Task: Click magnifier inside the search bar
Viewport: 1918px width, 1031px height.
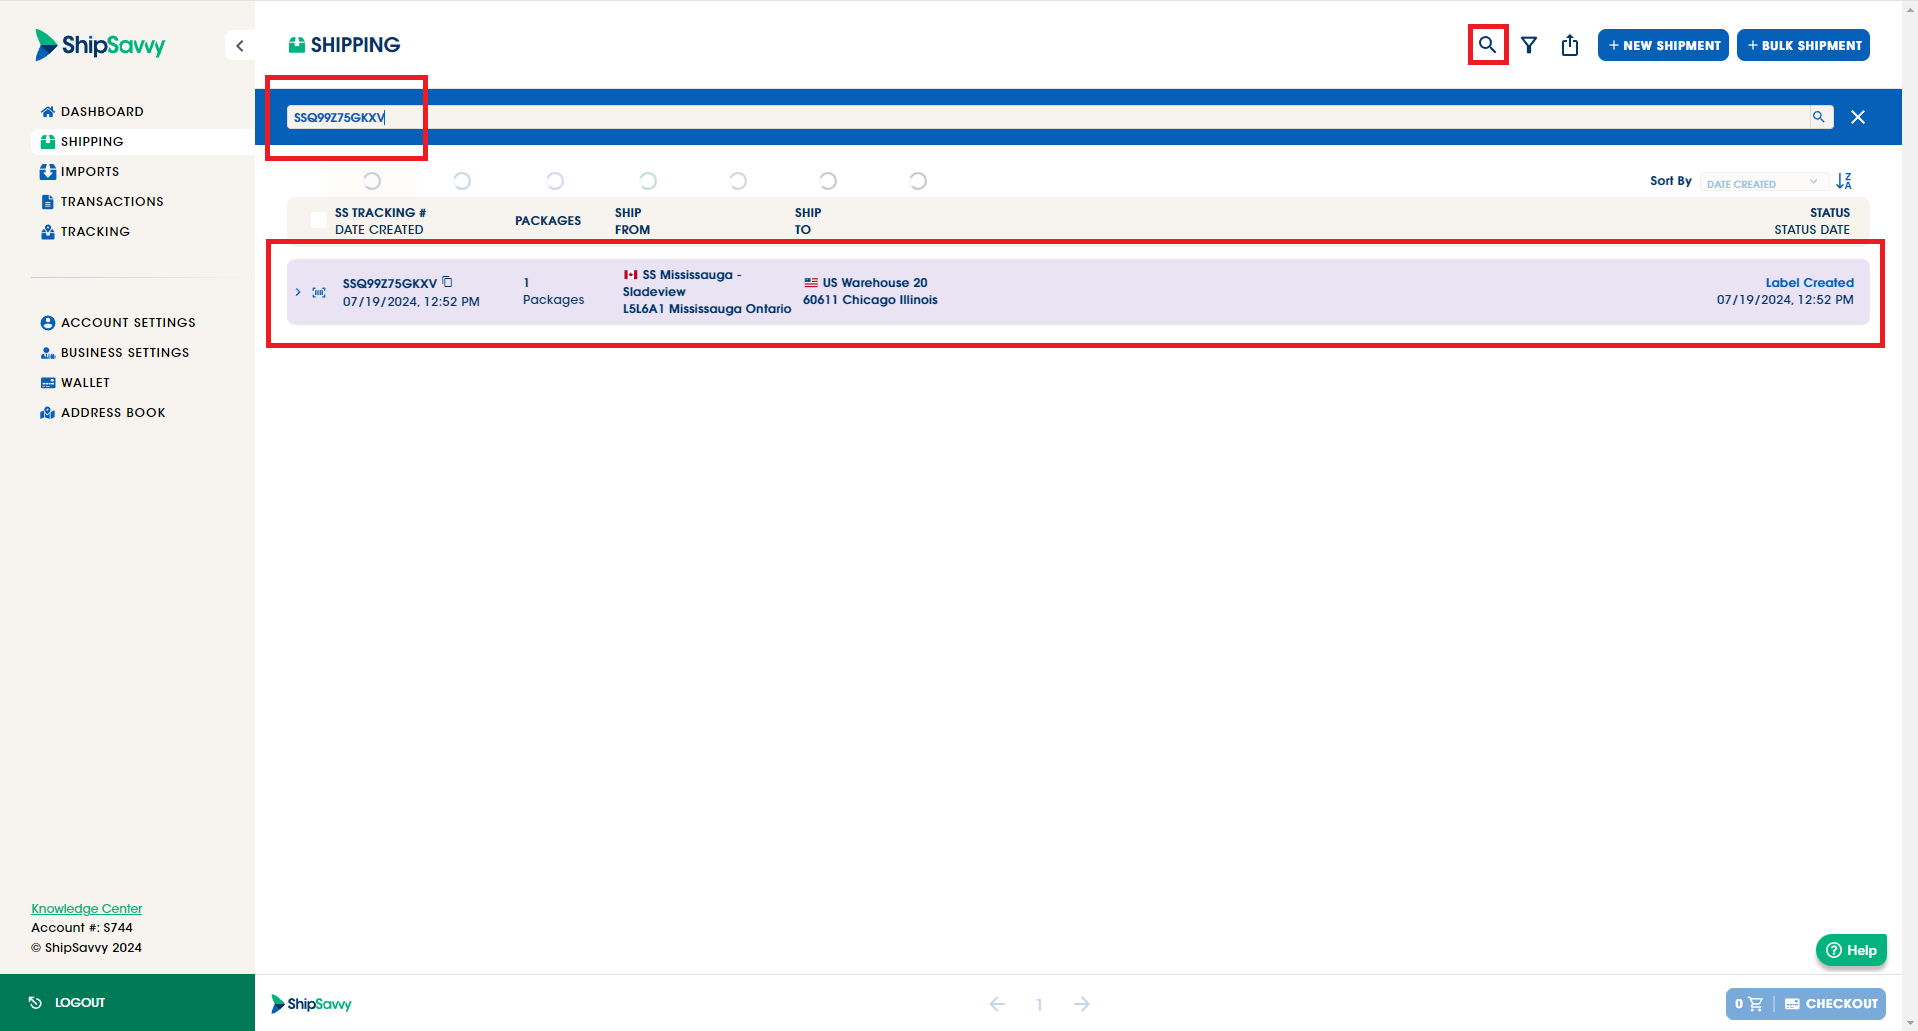Action: [1819, 117]
